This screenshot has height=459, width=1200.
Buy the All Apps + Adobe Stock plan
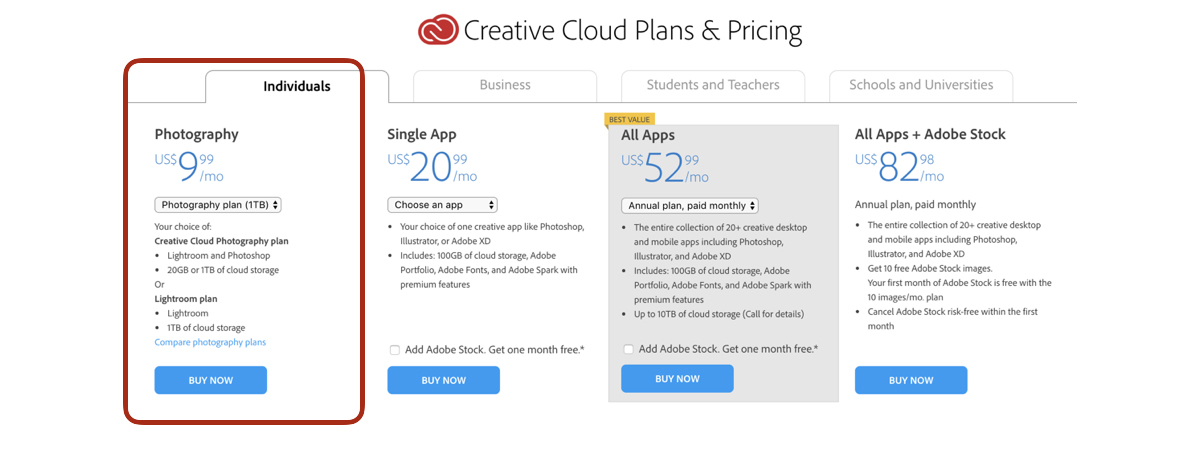coord(911,380)
